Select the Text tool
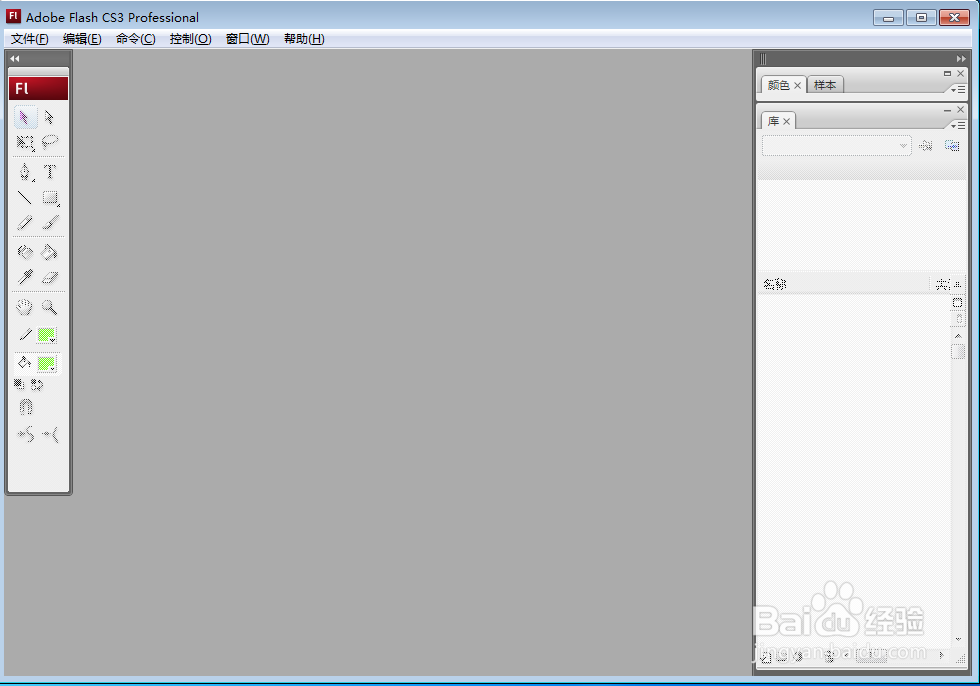This screenshot has height=686, width=980. click(49, 172)
